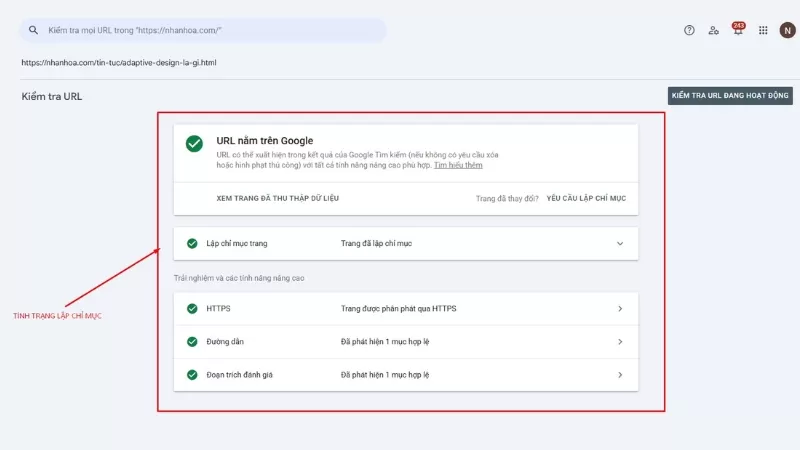Click the Lập chỉ mục trang green check icon
Screen dimensions: 800x450
pyautogui.click(x=192, y=243)
